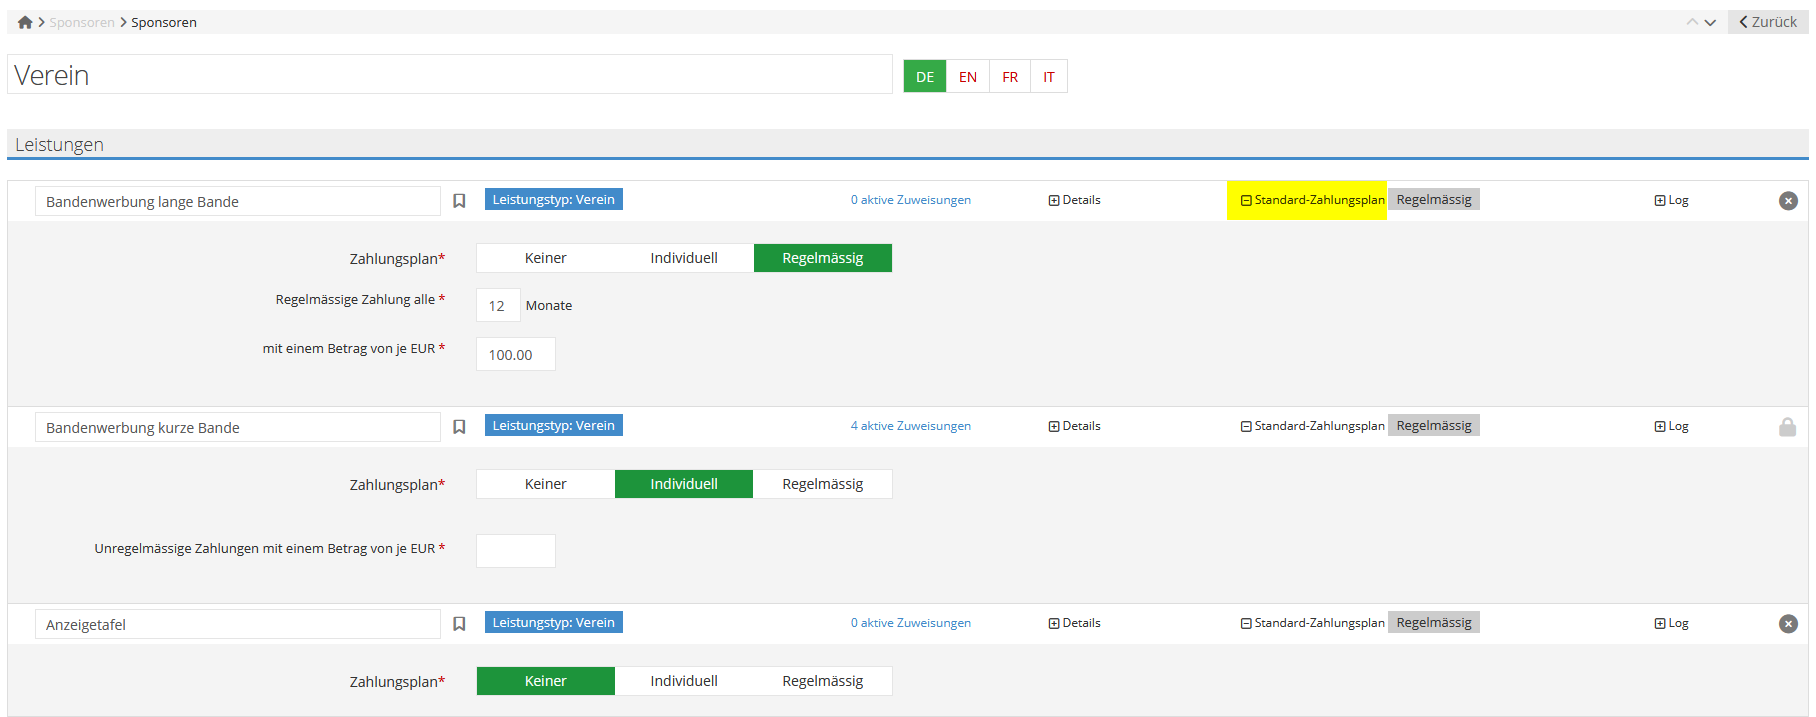Image resolution: width=1816 pixels, height=717 pixels.
Task: Select Keiner payment plan for Bandenwerbung lange Bande
Action: 545,258
